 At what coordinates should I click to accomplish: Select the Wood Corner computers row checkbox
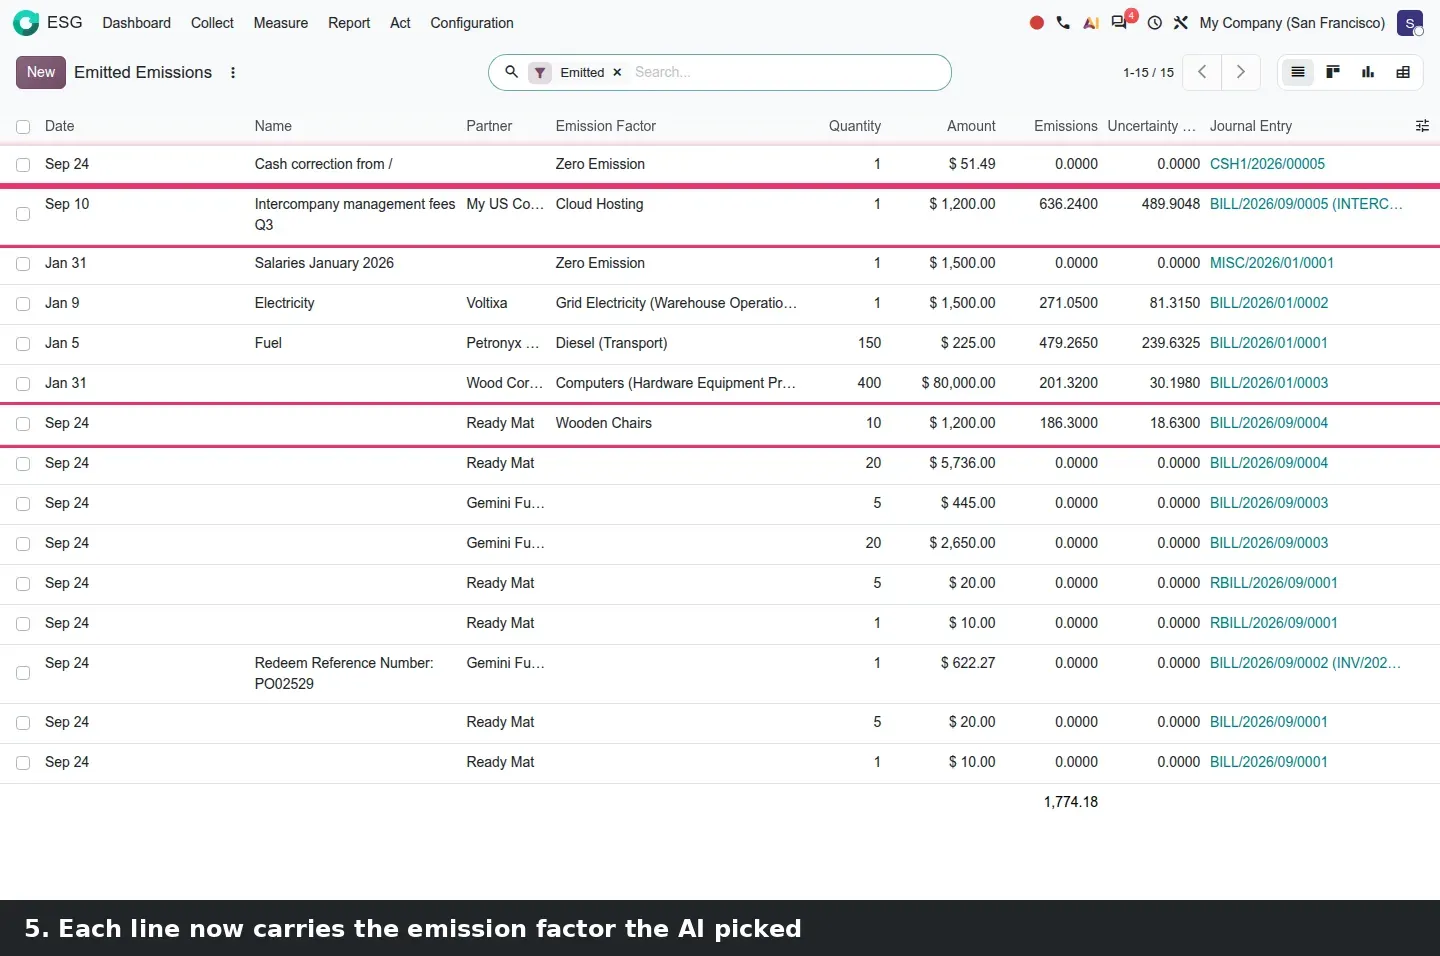pyautogui.click(x=23, y=384)
